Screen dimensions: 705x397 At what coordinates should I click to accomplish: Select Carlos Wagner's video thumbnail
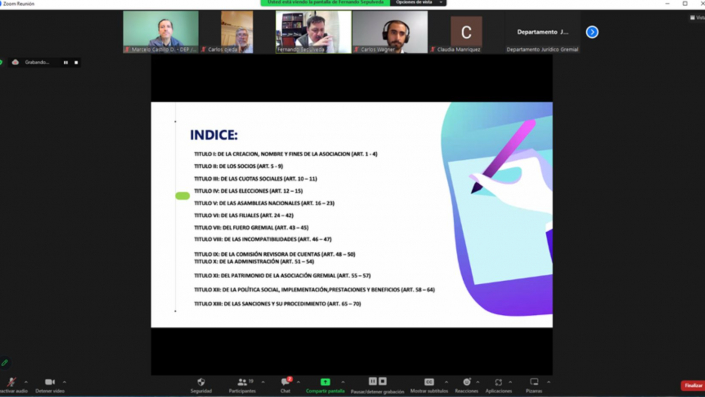click(390, 32)
